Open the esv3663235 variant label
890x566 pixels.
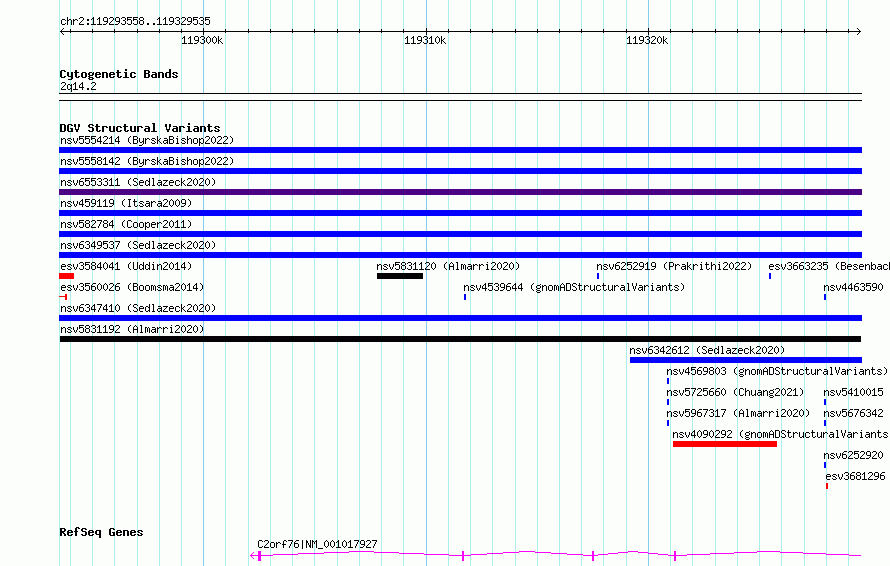[x=829, y=266]
